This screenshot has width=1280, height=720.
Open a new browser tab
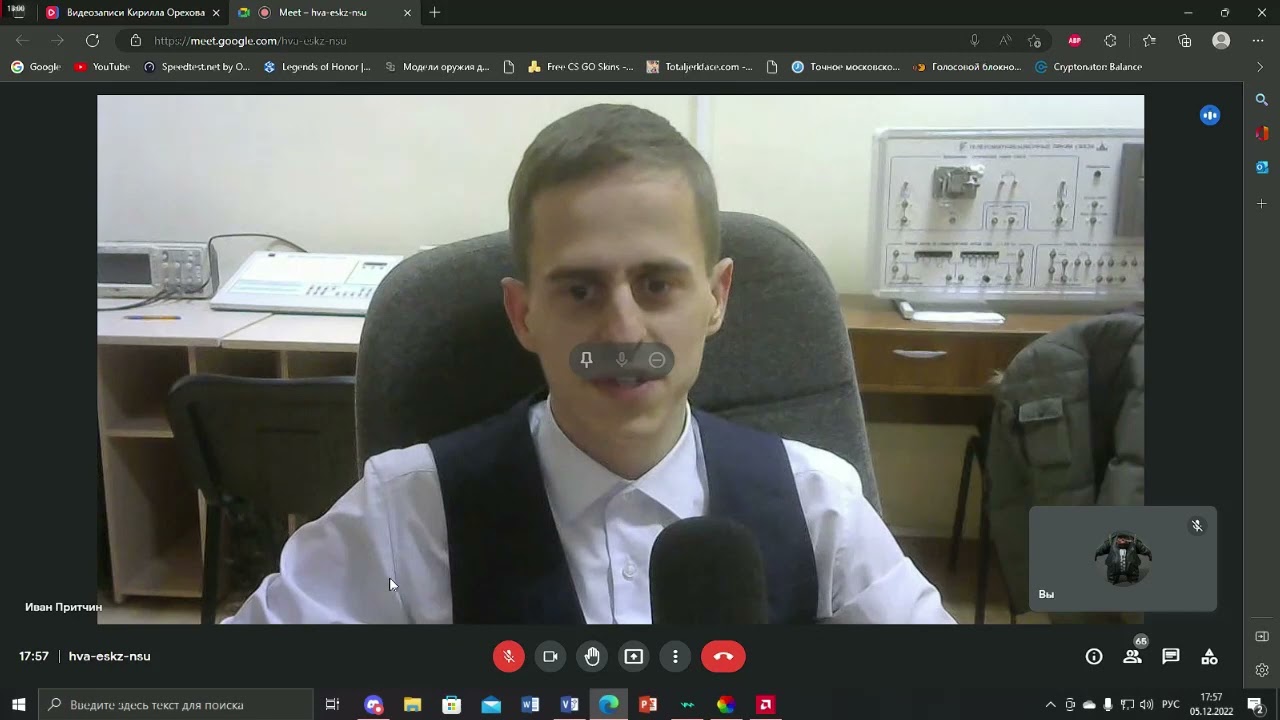click(x=434, y=13)
